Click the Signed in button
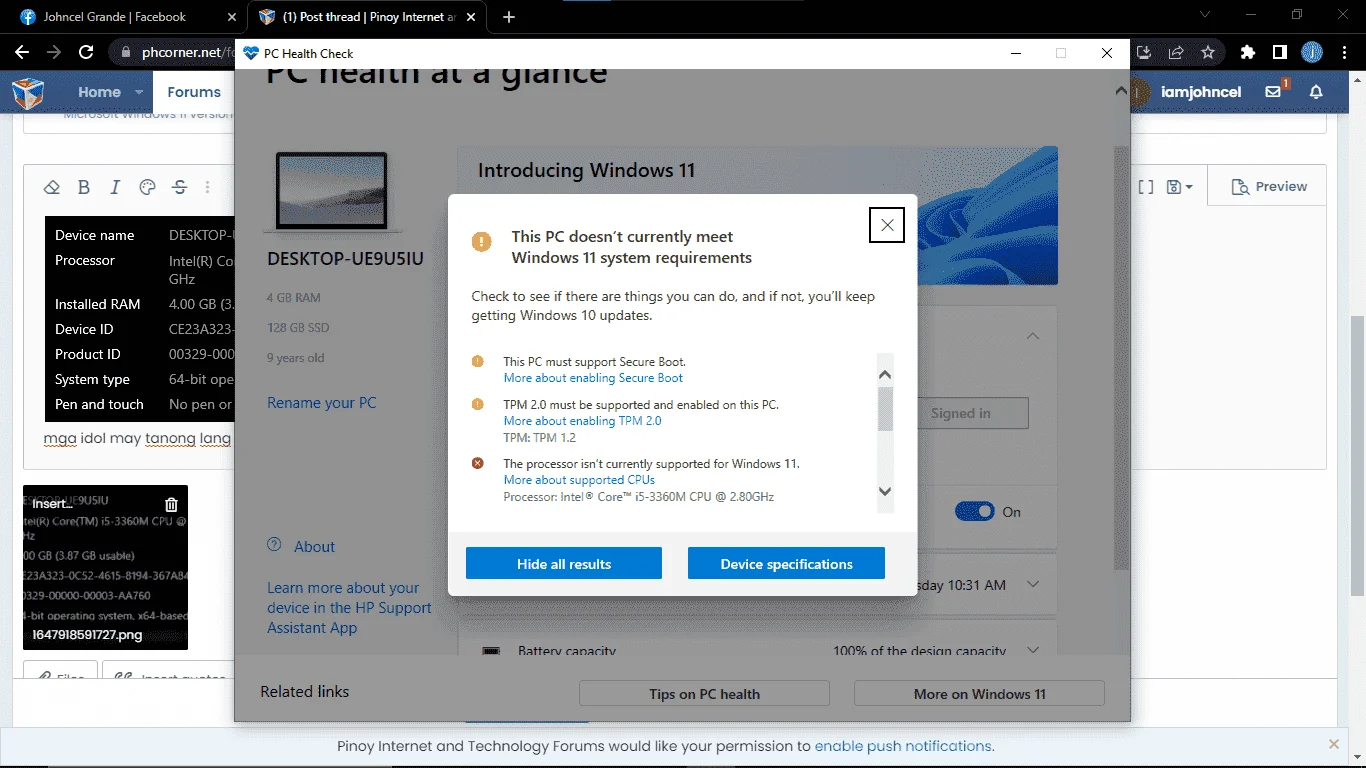1366x768 pixels. pyautogui.click(x=961, y=413)
